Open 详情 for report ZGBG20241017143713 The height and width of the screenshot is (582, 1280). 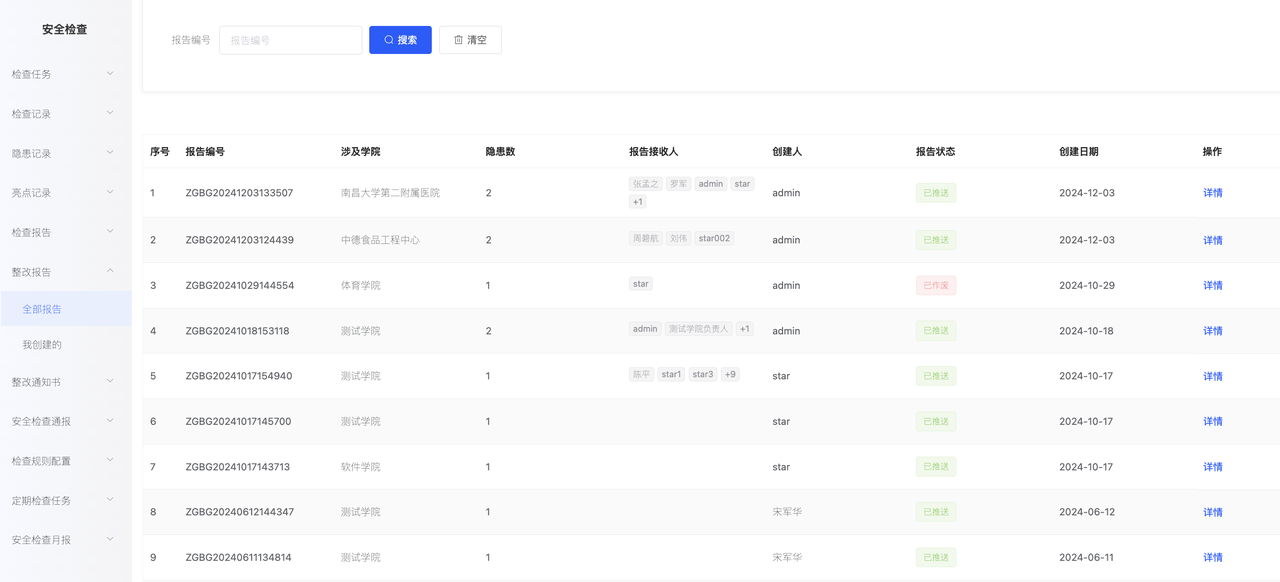(x=1213, y=467)
